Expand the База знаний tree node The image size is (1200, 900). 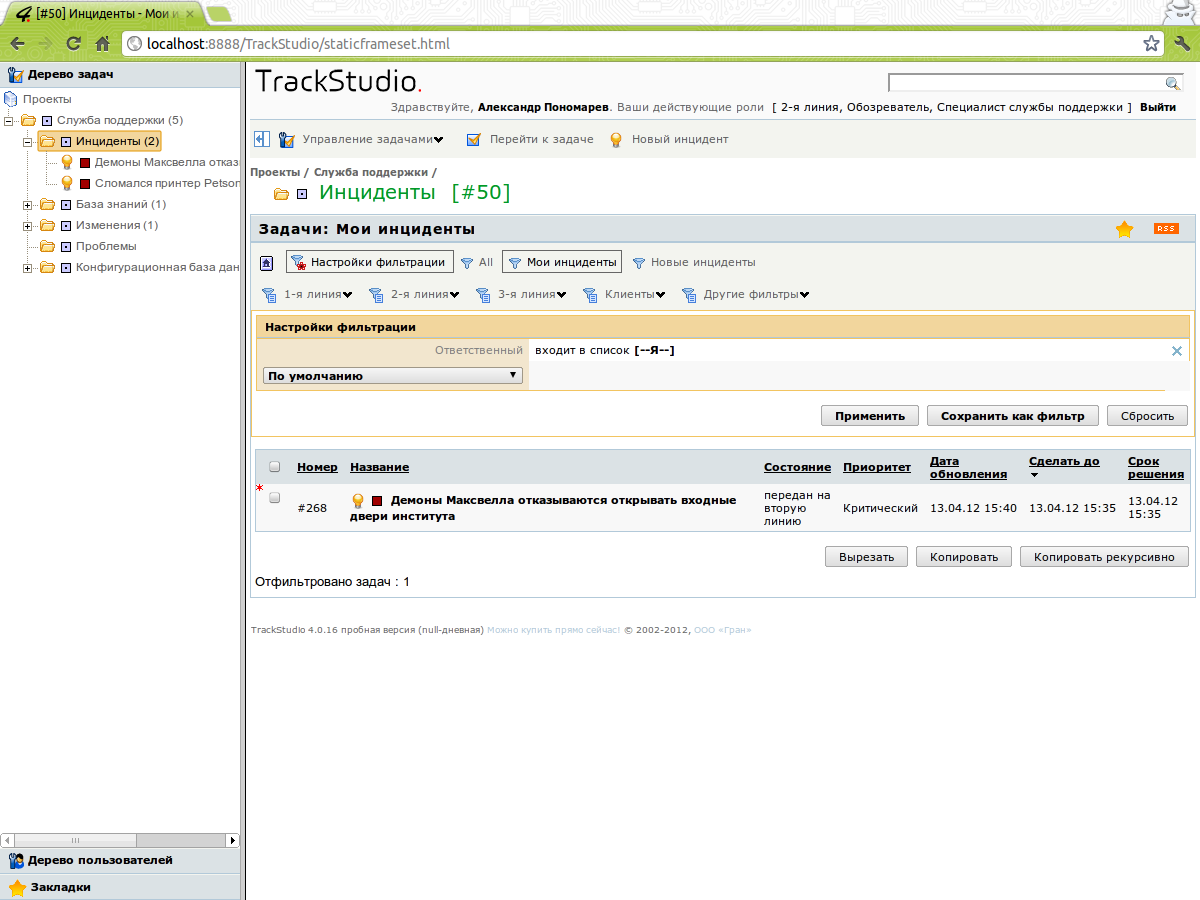28,205
